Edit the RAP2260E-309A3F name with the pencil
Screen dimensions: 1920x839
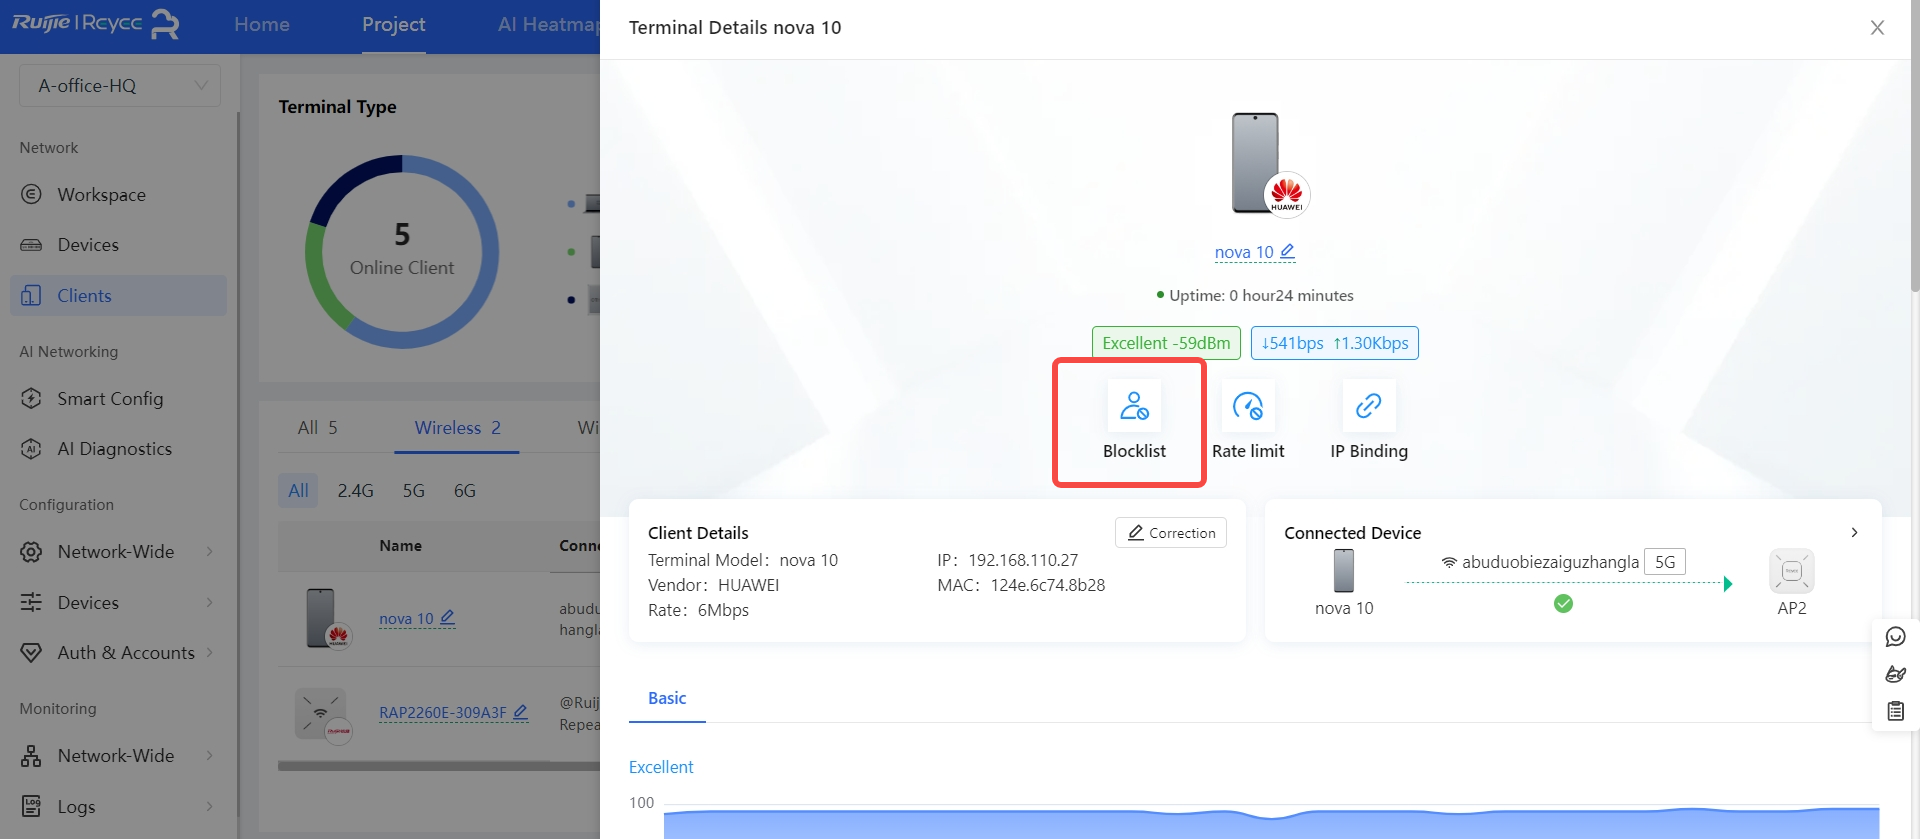[520, 712]
